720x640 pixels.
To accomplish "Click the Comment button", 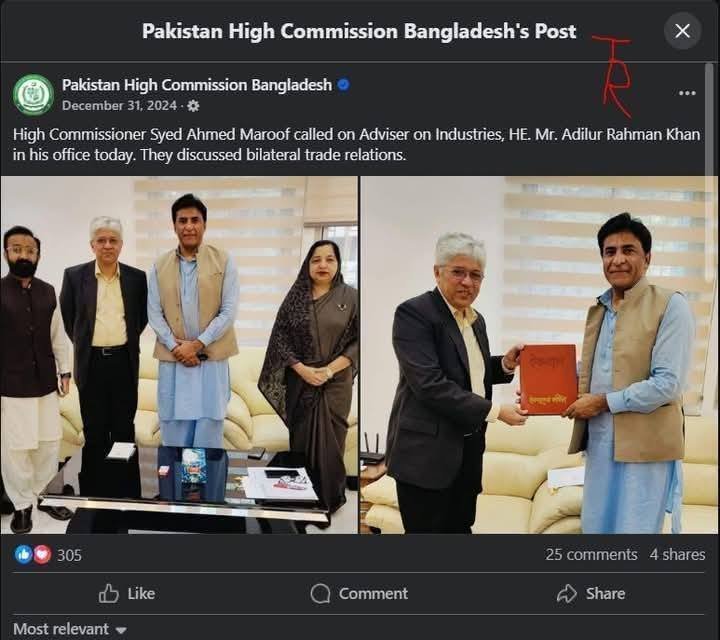I will 359,594.
